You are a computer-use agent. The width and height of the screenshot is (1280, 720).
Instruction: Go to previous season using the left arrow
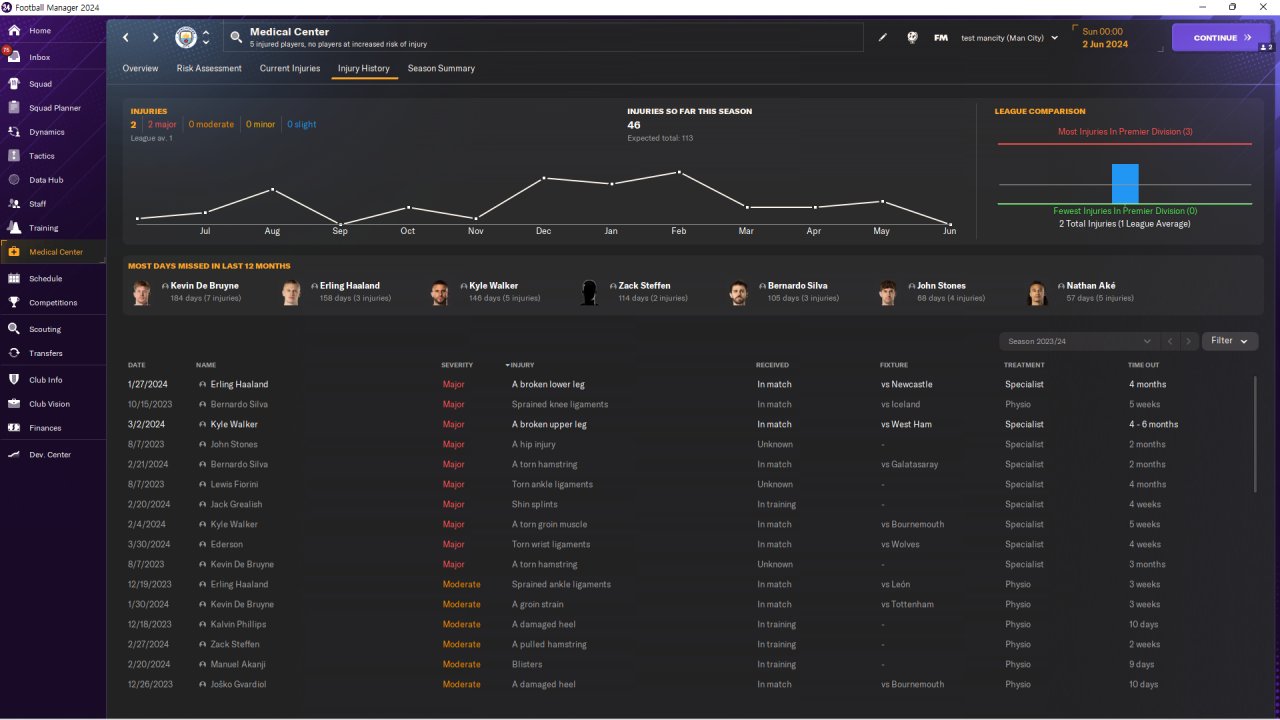pos(1170,342)
